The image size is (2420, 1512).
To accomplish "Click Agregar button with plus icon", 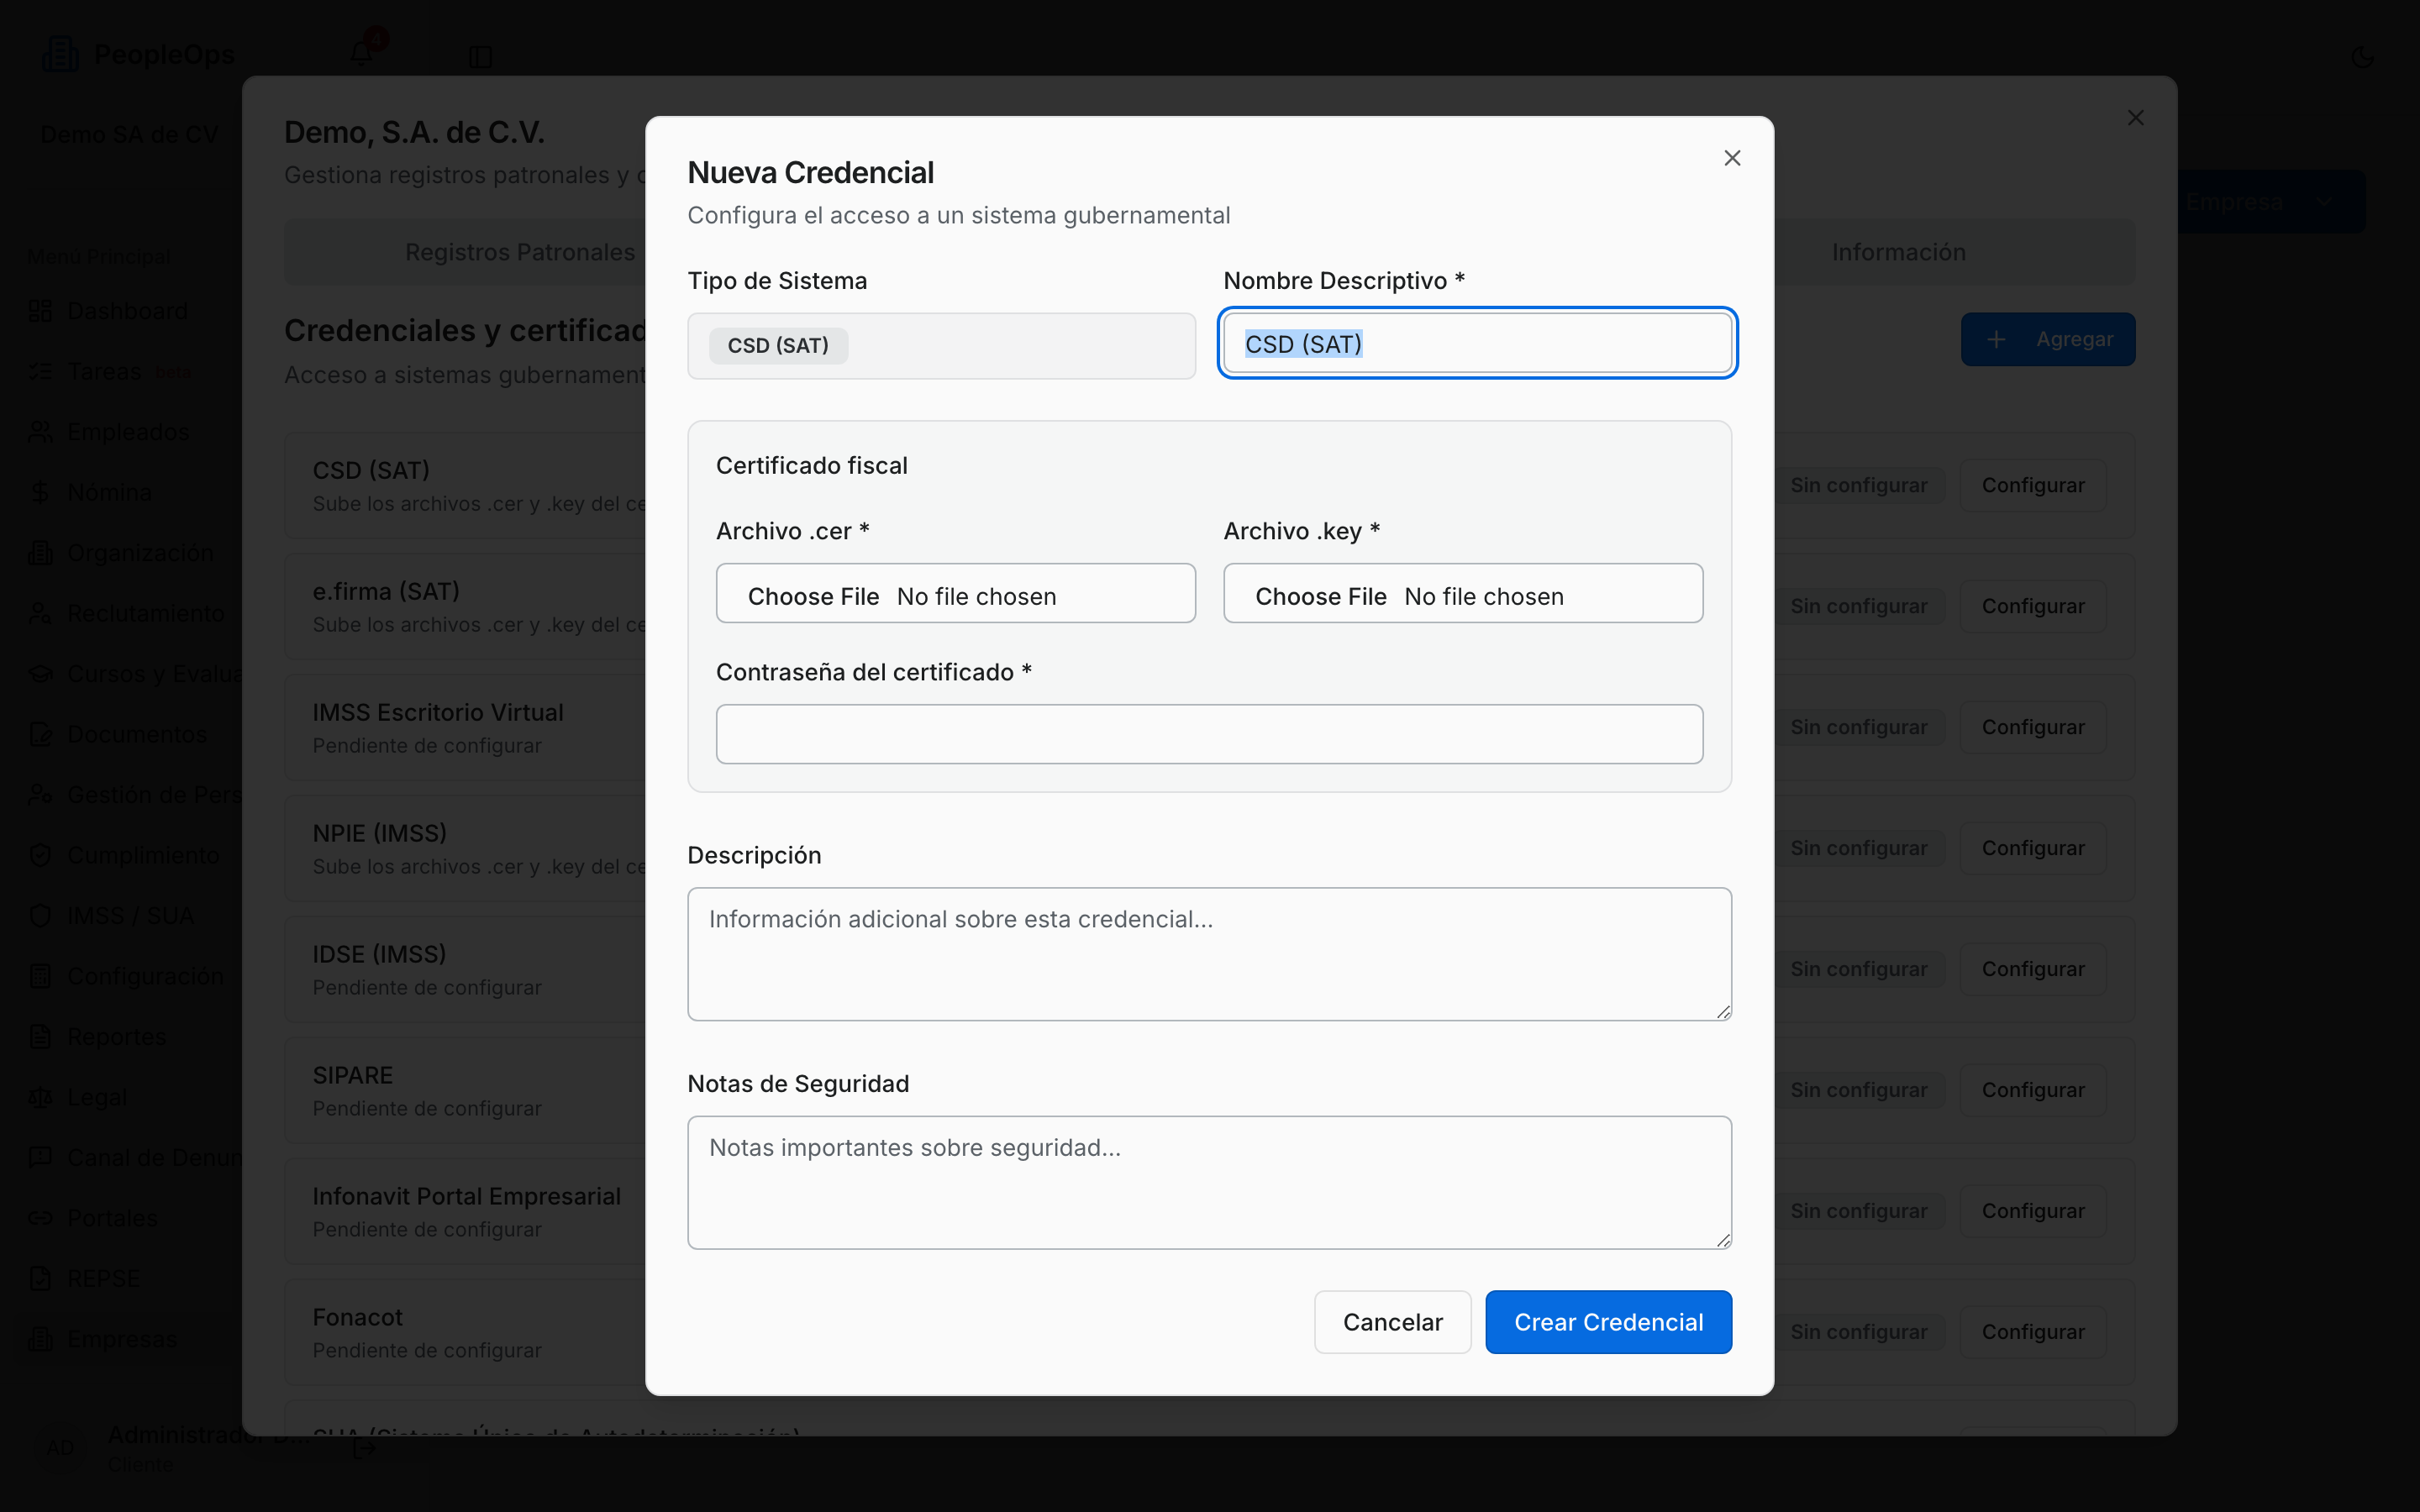I will point(2047,339).
